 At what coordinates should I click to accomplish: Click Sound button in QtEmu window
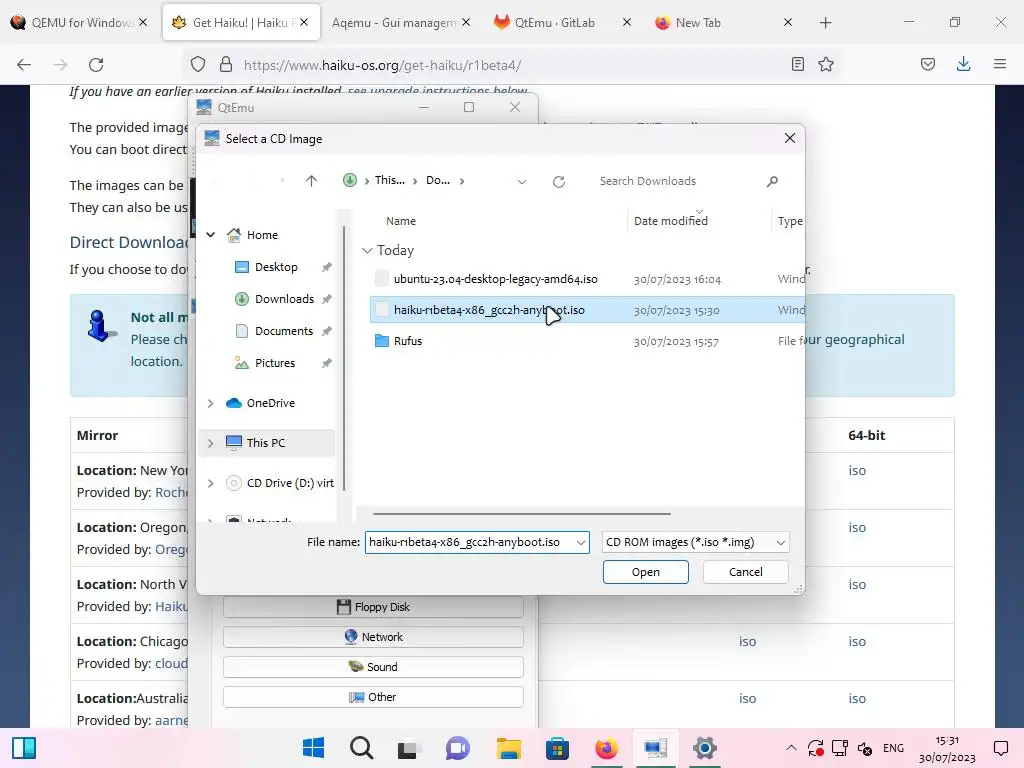coord(373,667)
